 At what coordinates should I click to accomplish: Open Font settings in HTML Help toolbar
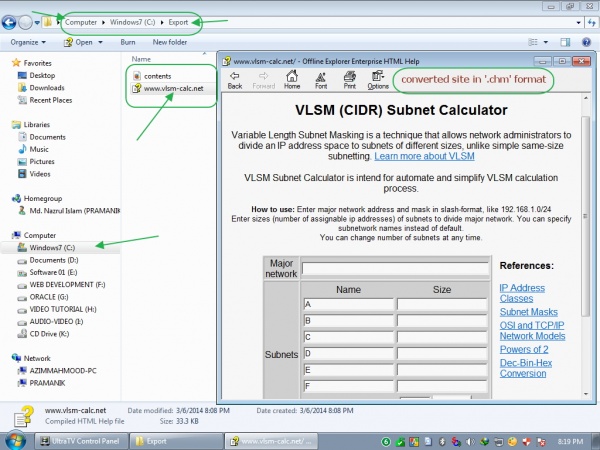[321, 80]
